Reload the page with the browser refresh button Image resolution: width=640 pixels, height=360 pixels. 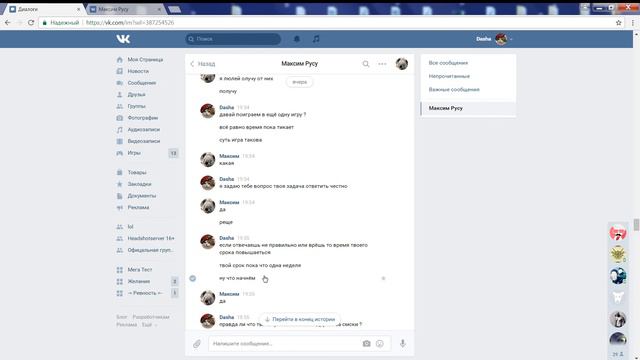point(31,23)
